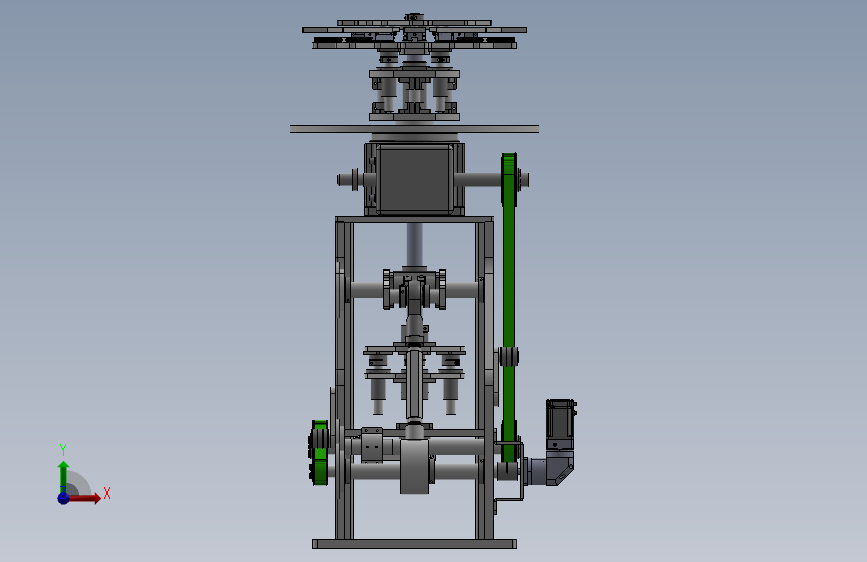Select the top rotating turntable assembly

tap(414, 32)
